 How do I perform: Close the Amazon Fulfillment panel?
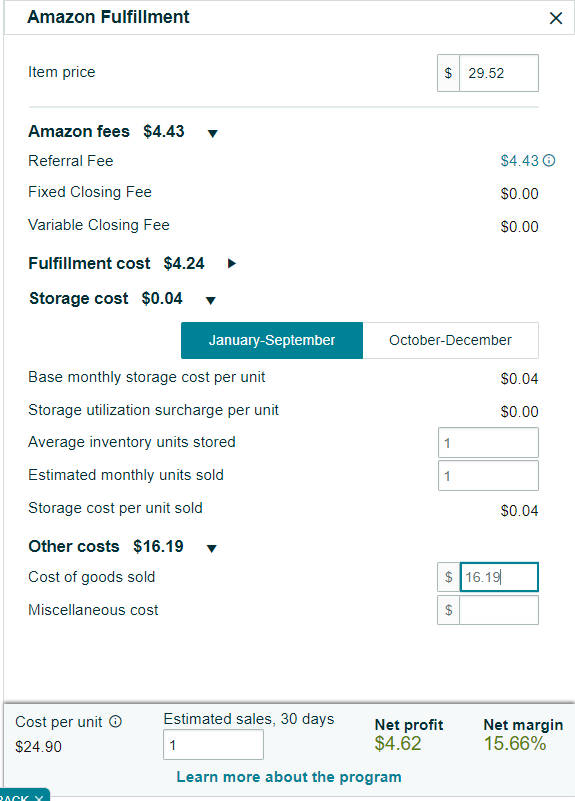(x=556, y=18)
